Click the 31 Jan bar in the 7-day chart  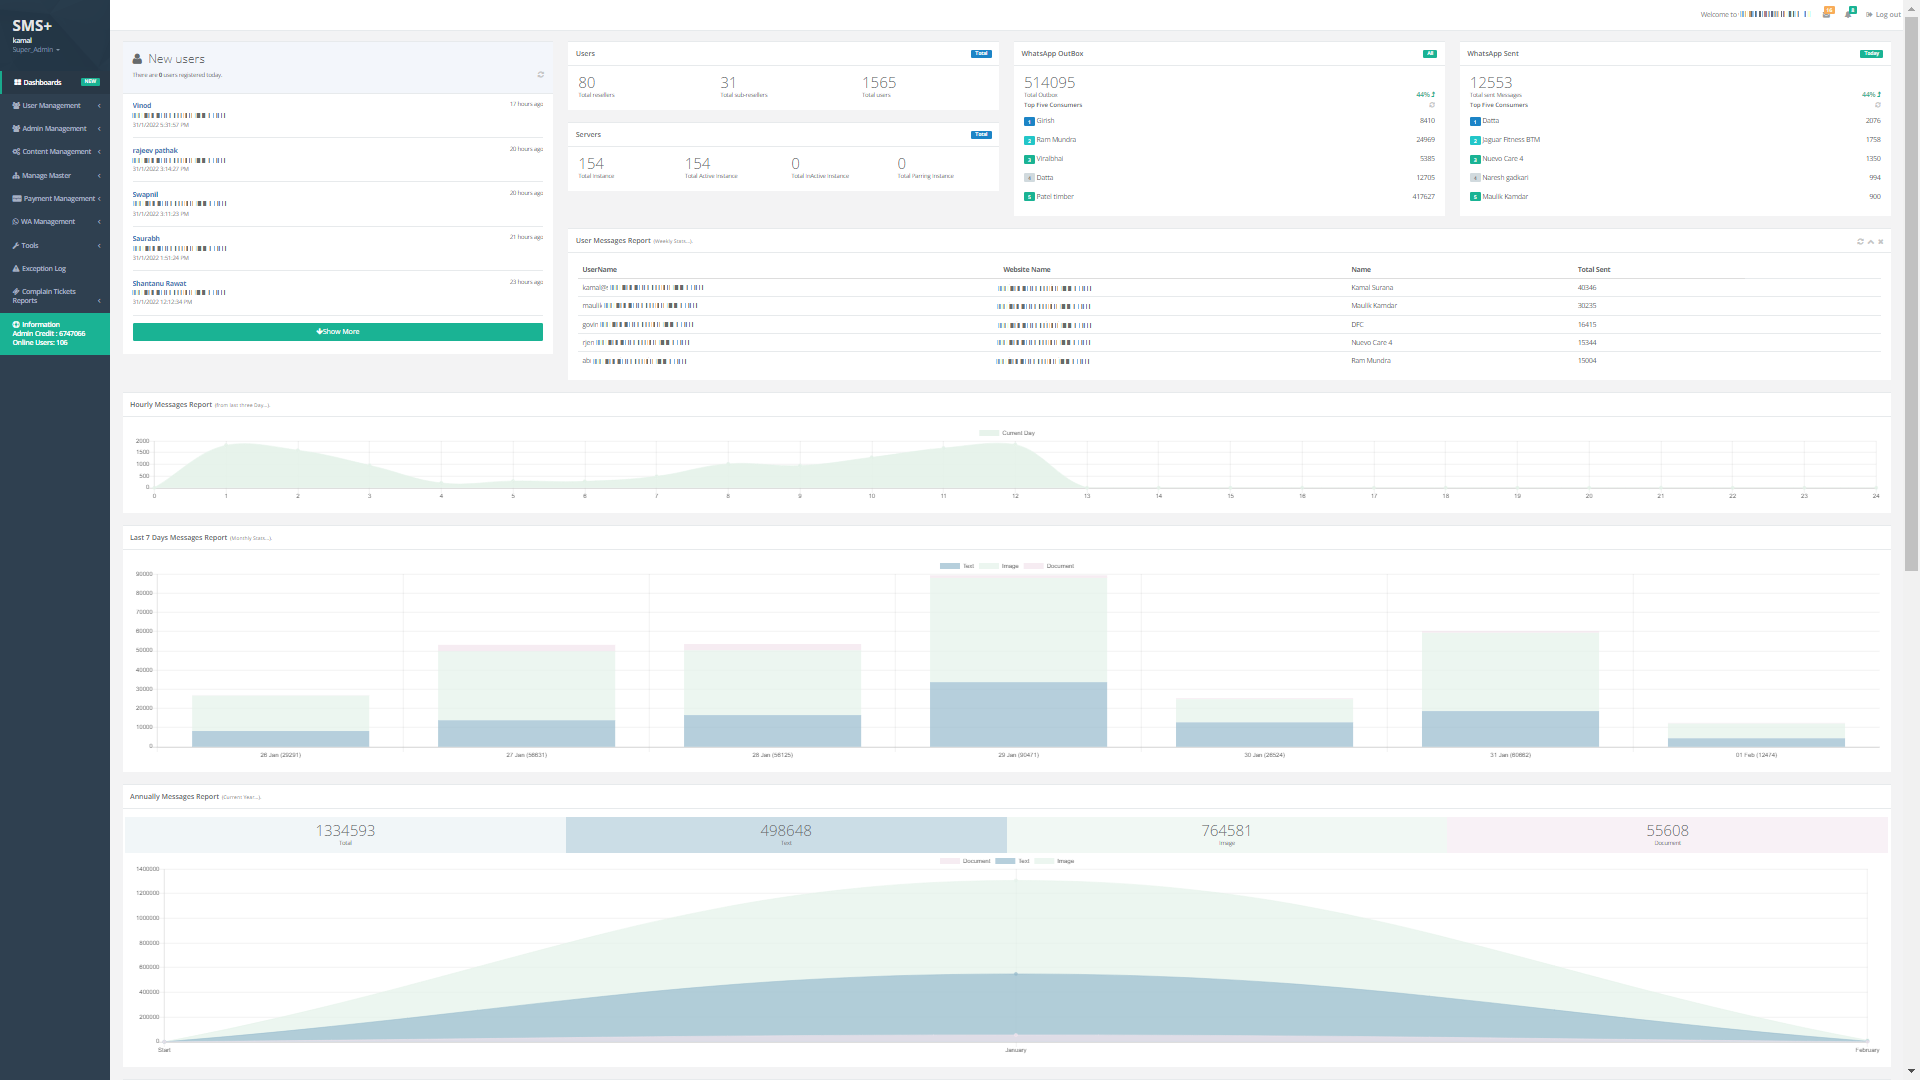(1510, 690)
